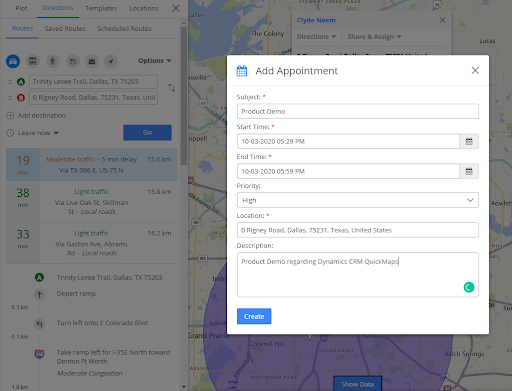Click the waypoint B marker icon
Viewport: 512px width, 391px height.
point(21,98)
